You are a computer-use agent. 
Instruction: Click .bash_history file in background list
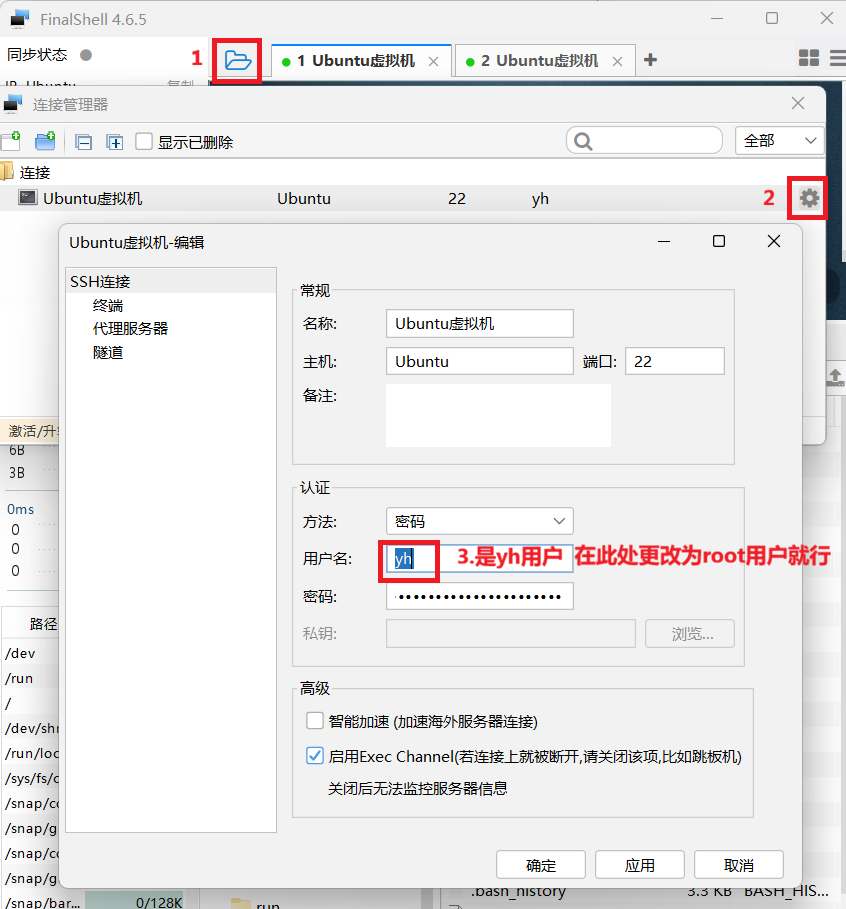518,892
